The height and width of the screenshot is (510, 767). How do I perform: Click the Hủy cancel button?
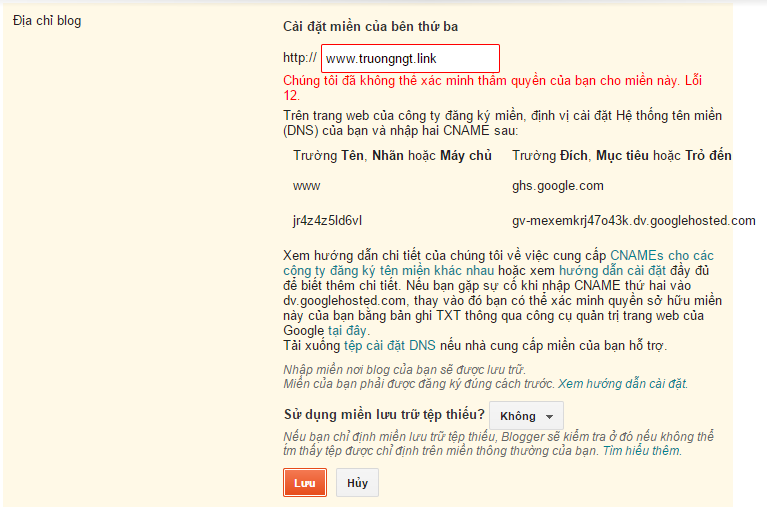coord(357,483)
